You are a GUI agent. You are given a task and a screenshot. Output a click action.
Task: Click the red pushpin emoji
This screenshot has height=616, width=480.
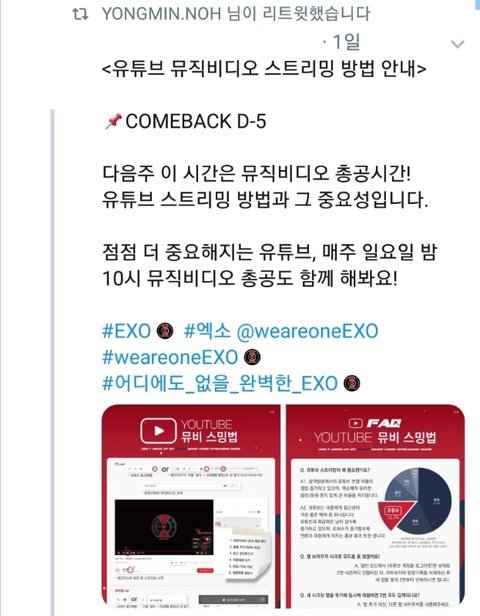(113, 121)
